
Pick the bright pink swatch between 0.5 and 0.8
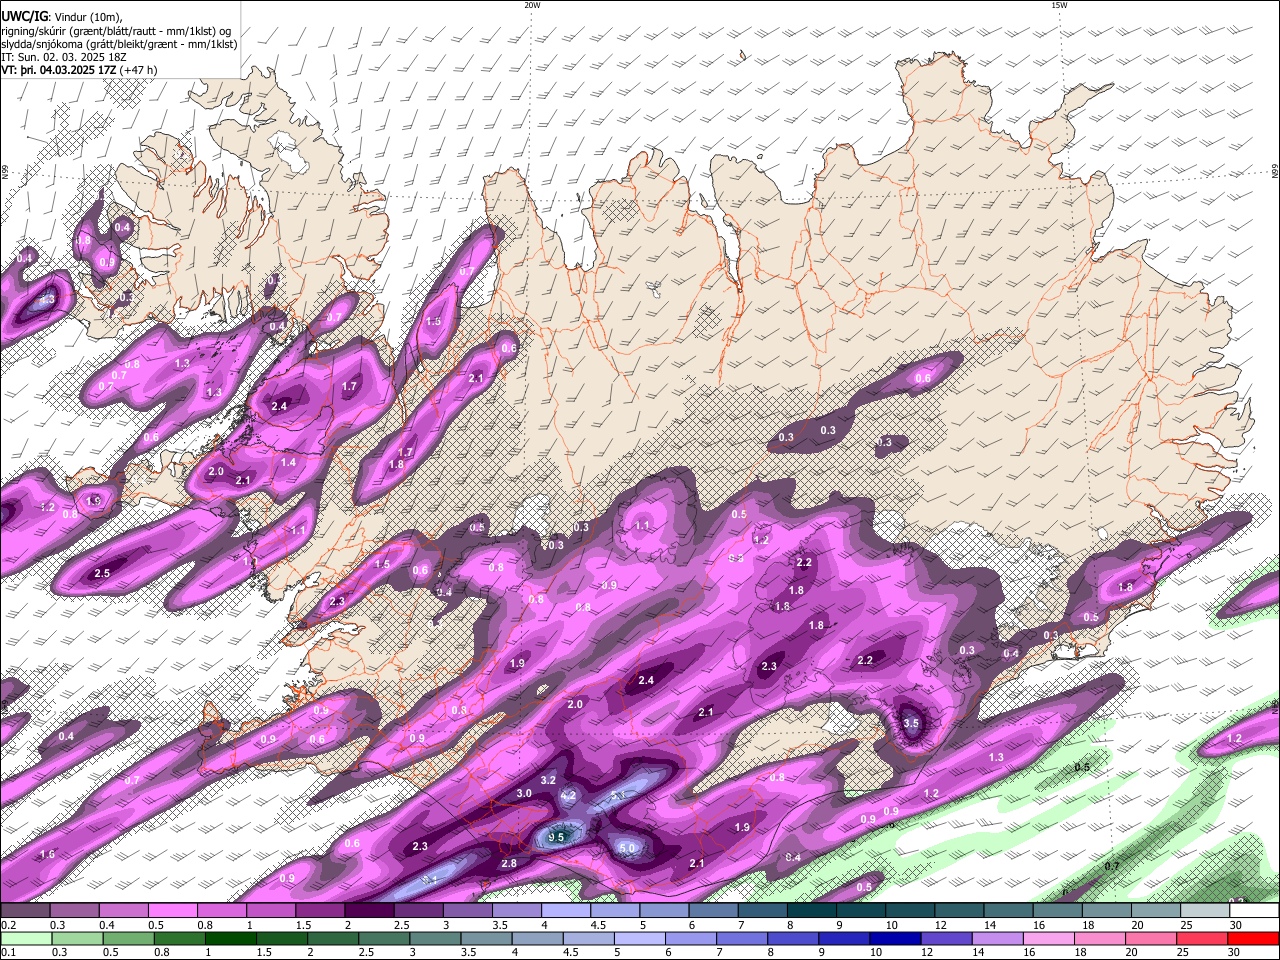(x=172, y=911)
